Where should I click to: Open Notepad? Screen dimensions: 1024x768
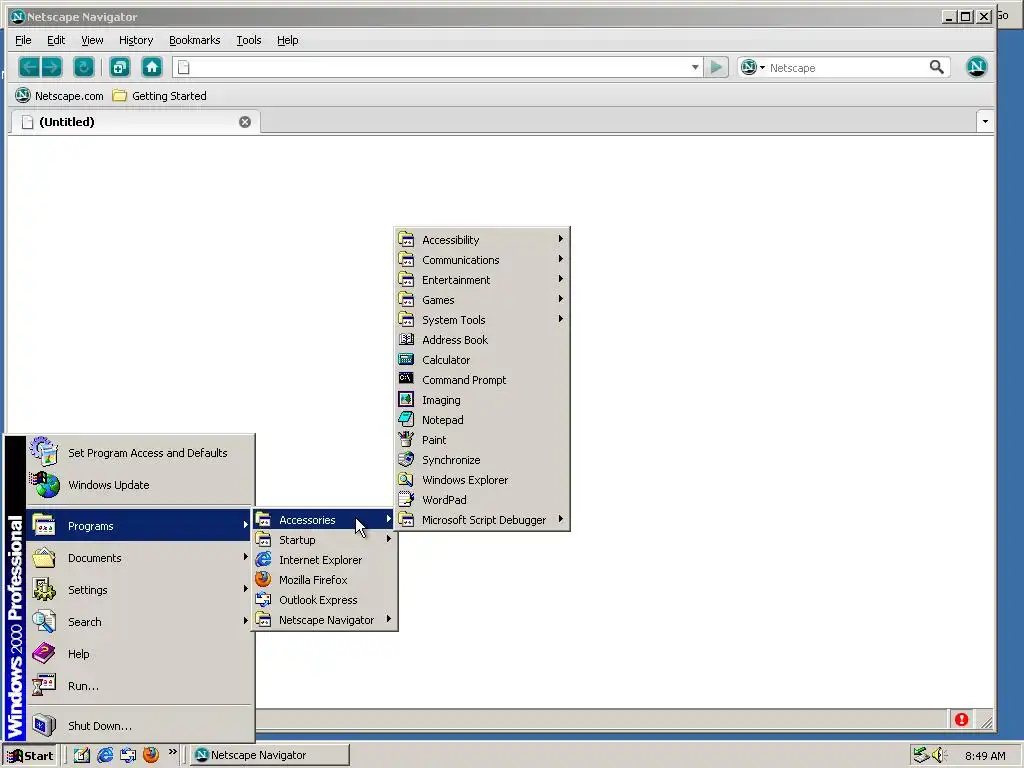(482, 420)
